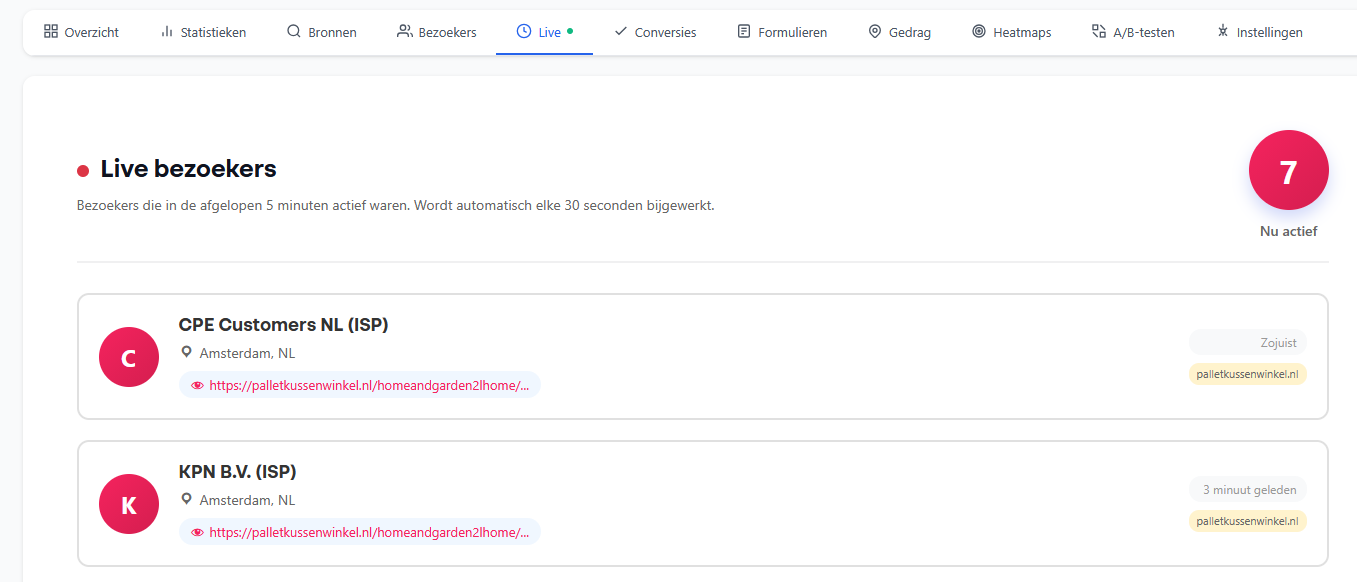Image resolution: width=1357 pixels, height=582 pixels.
Task: Click the Nu actief label
Action: [x=1288, y=231]
